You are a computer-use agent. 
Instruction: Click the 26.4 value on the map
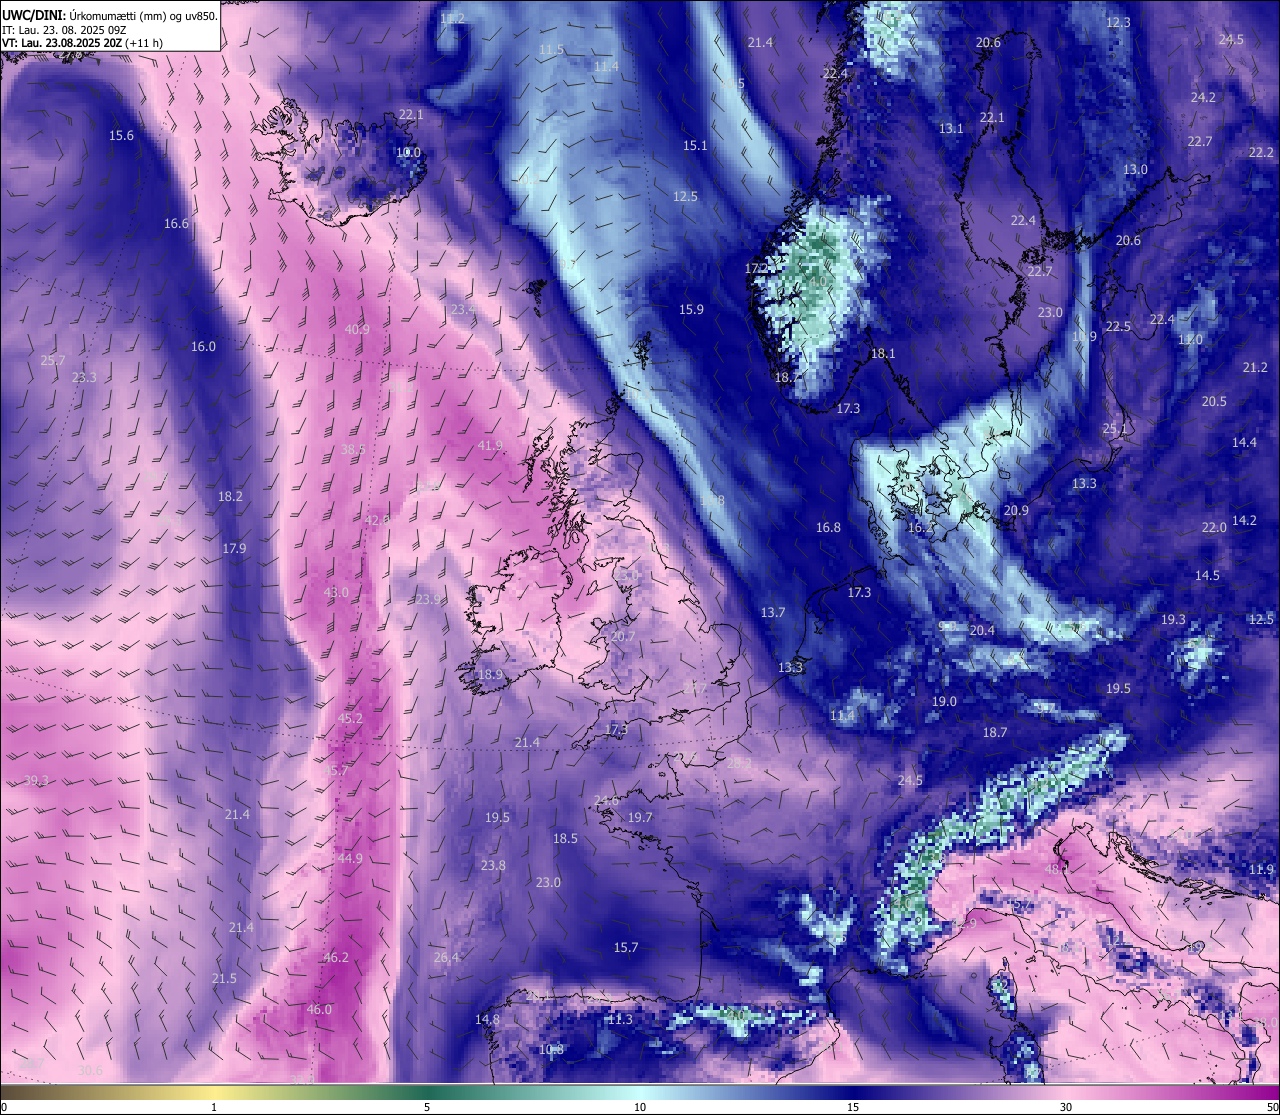click(447, 957)
